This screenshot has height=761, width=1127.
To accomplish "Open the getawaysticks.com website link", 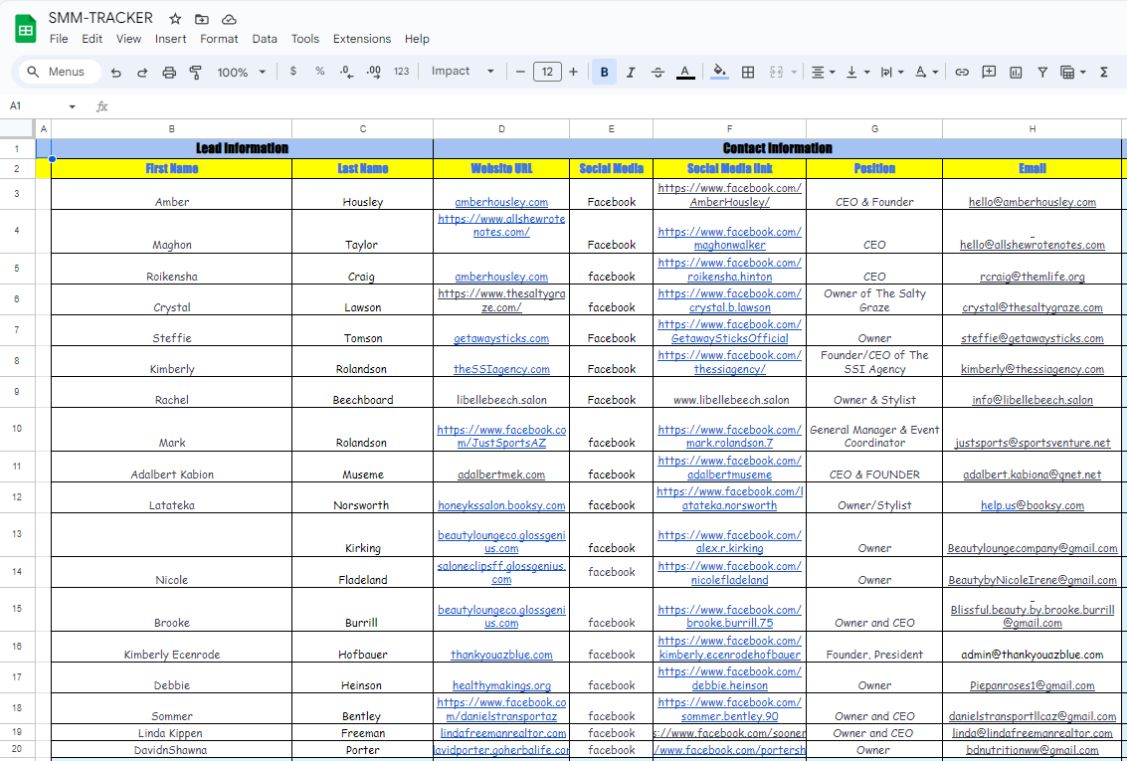I will pos(501,338).
